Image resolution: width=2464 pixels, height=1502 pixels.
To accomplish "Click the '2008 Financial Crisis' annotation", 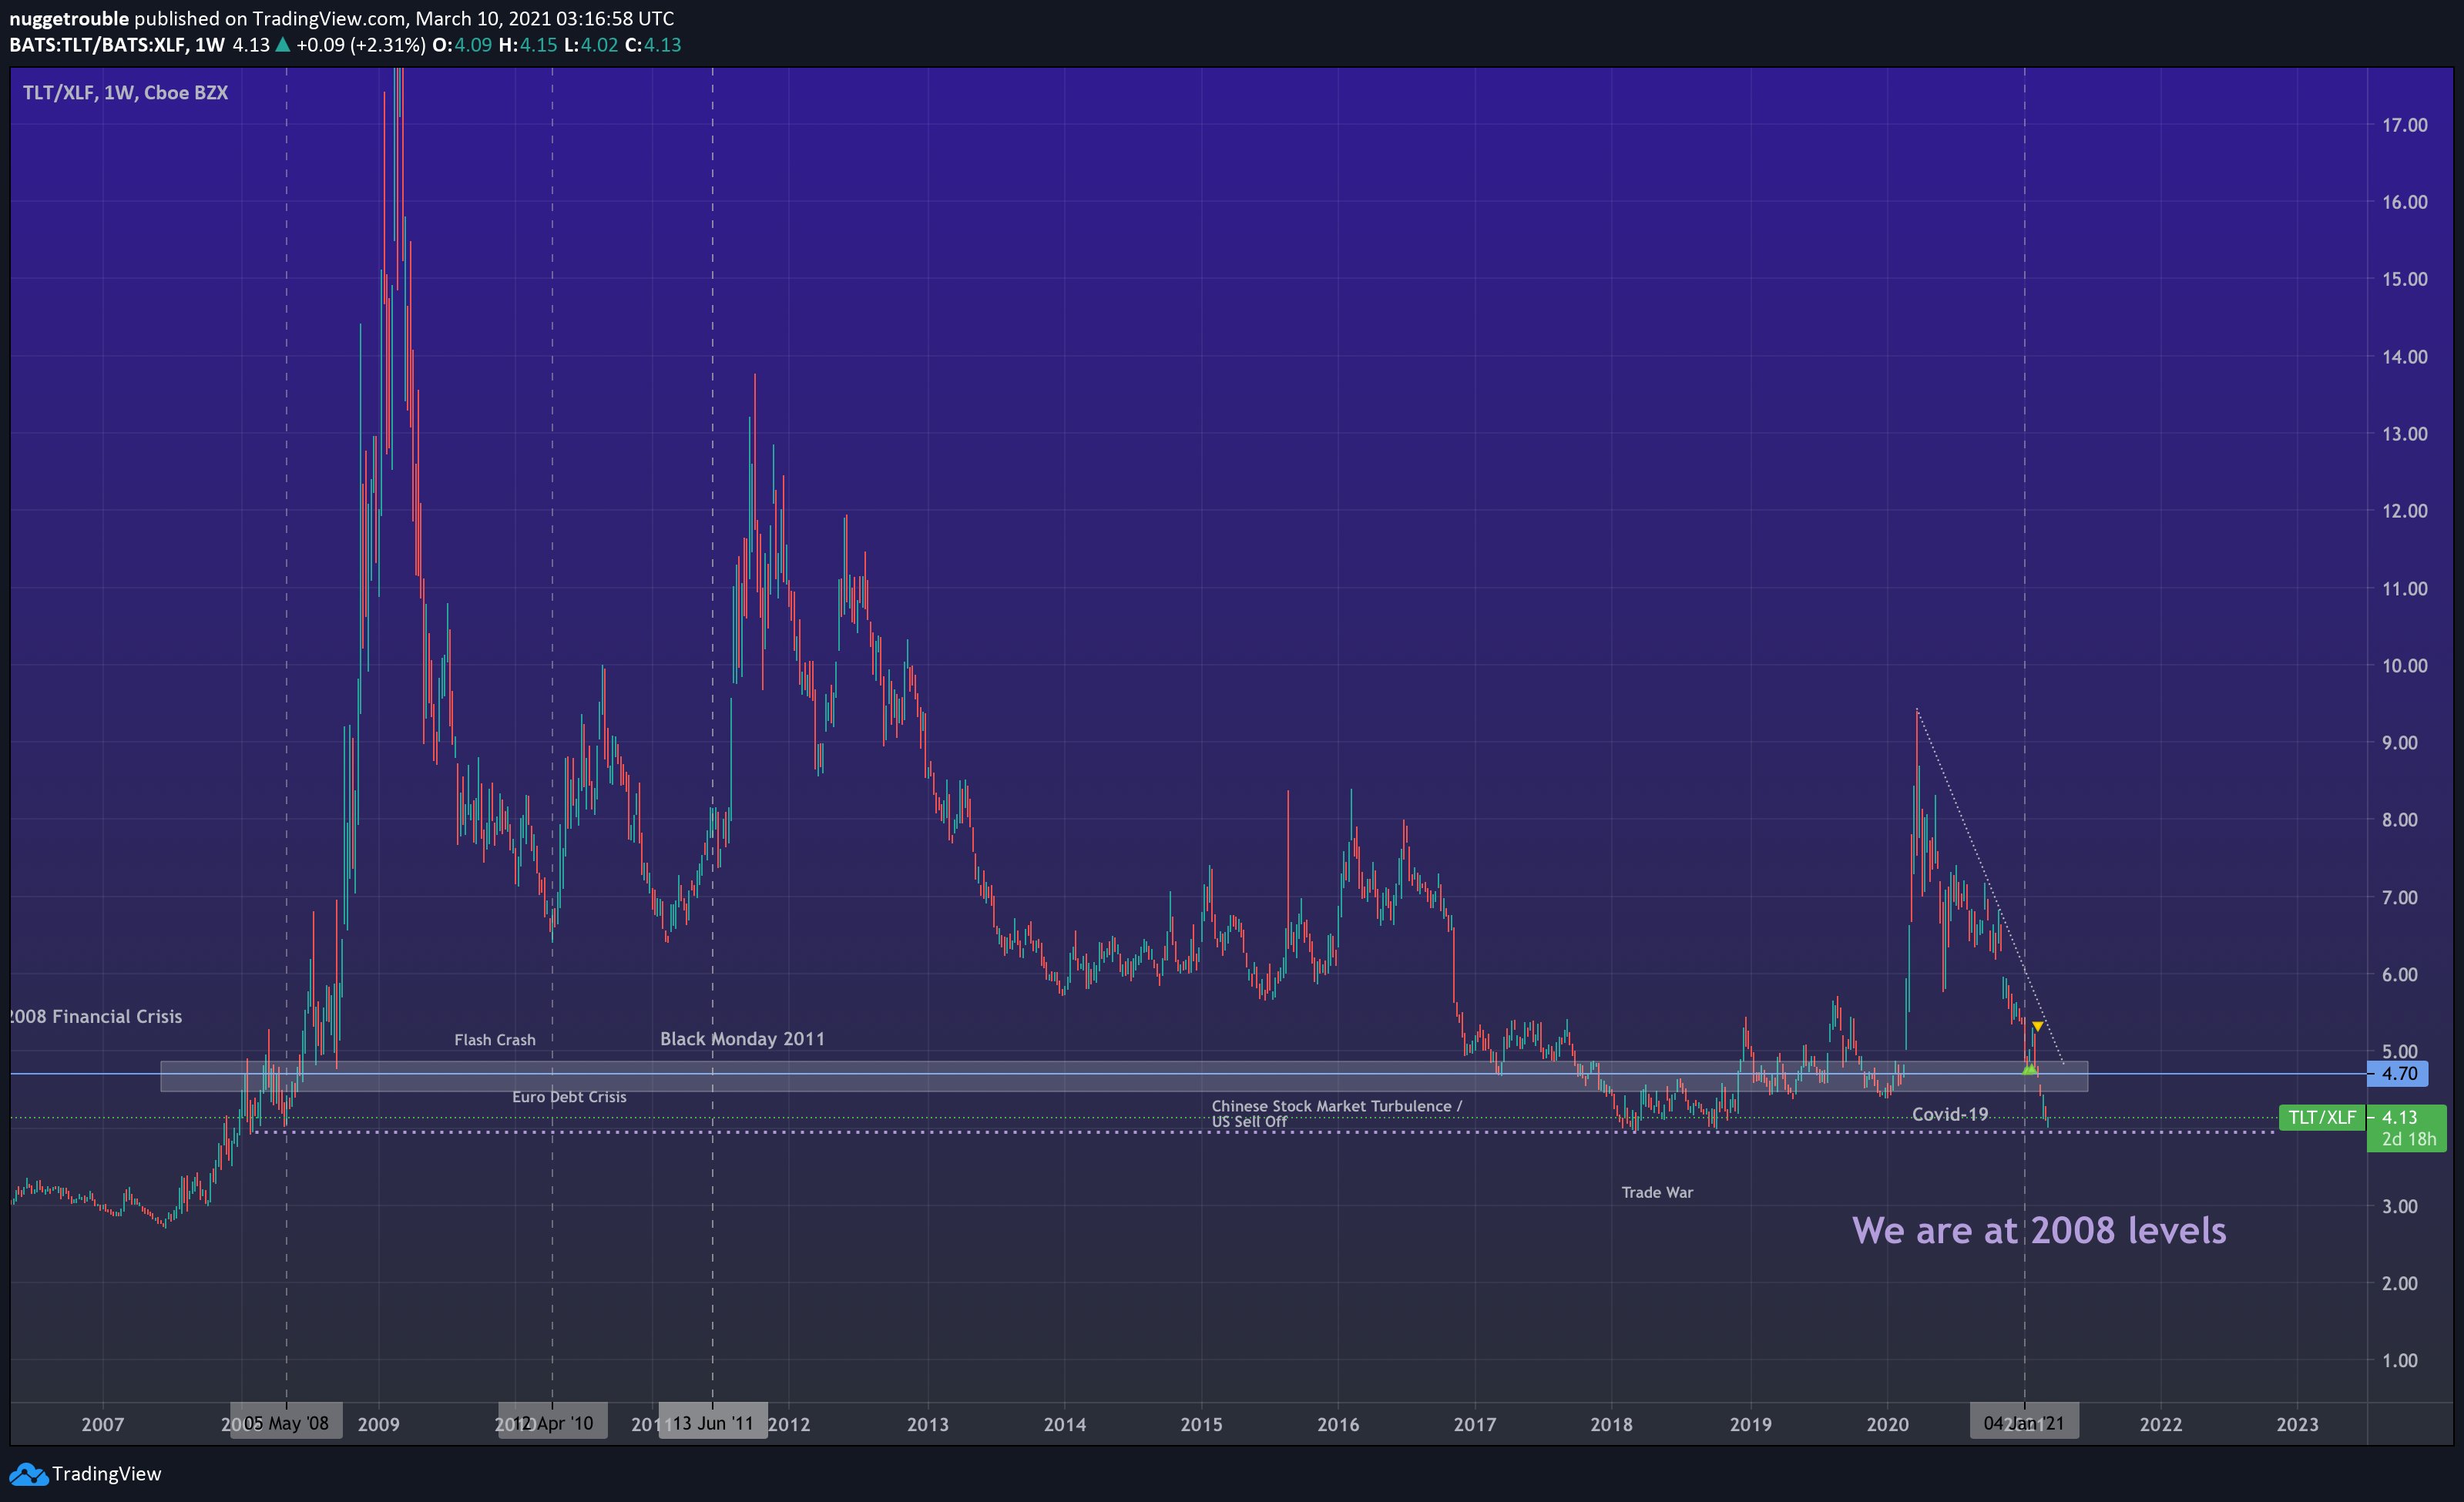I will point(97,1017).
